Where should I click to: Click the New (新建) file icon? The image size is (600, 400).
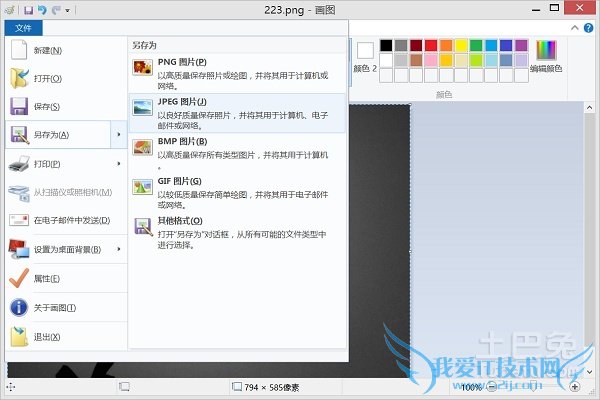19,50
